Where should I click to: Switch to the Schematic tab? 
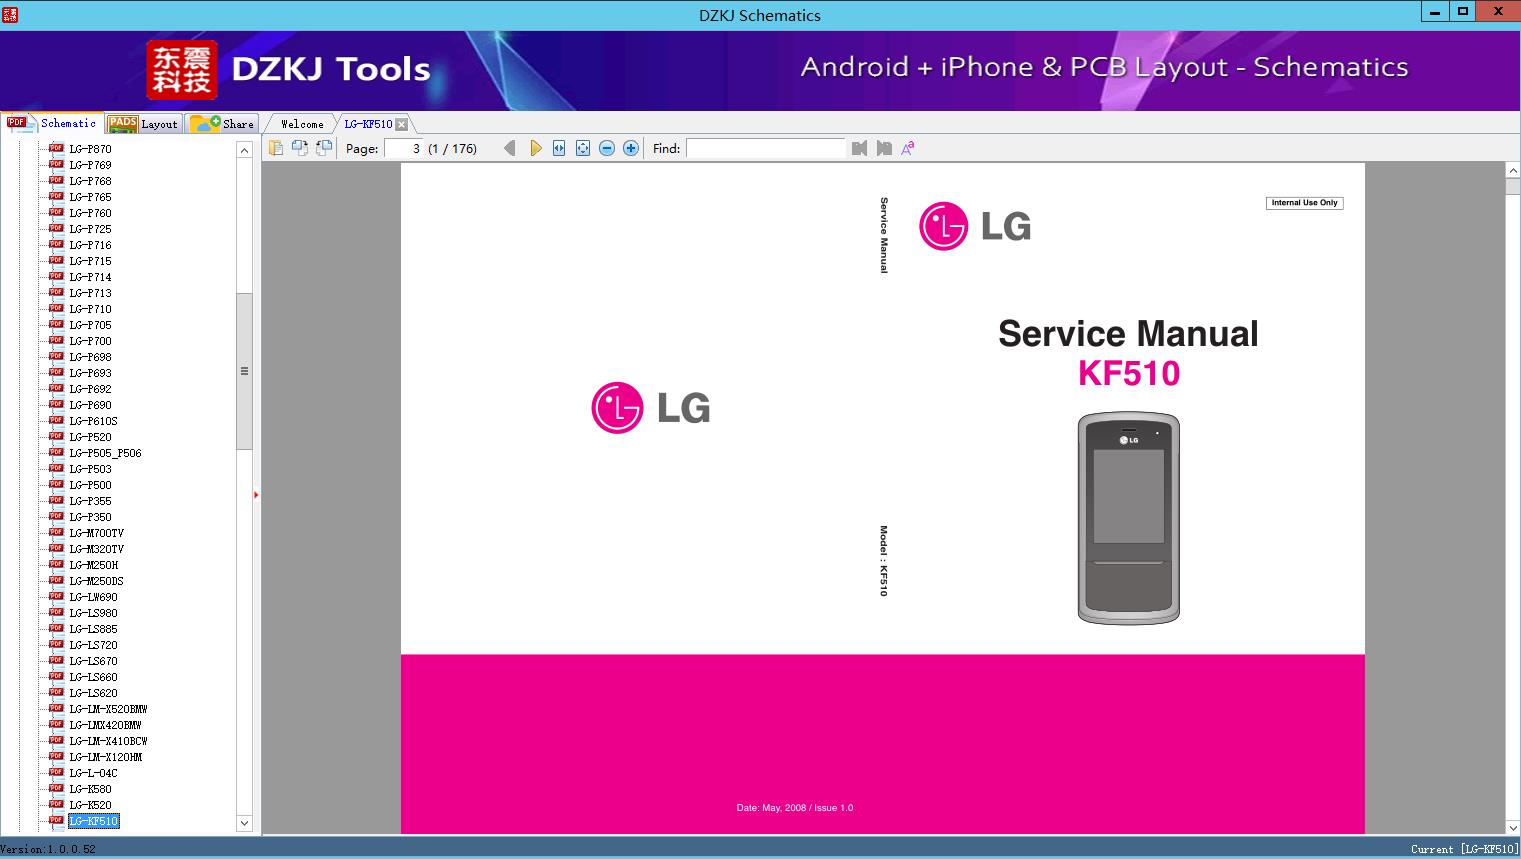[x=52, y=123]
